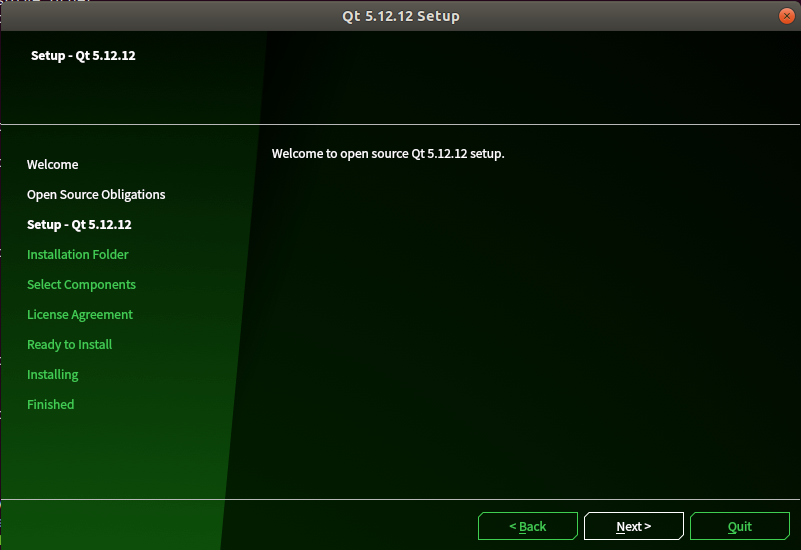Select the License Agreement step
This screenshot has width=801, height=550.
[80, 315]
